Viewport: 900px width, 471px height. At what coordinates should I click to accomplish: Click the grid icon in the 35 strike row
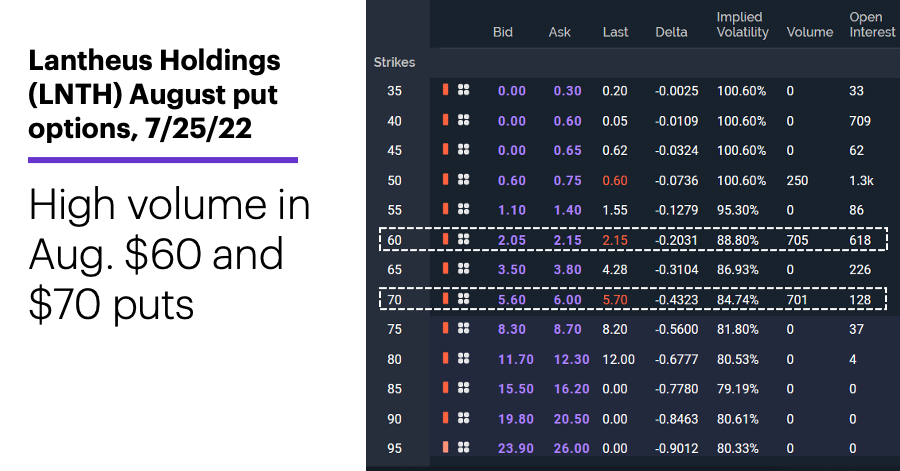point(463,89)
